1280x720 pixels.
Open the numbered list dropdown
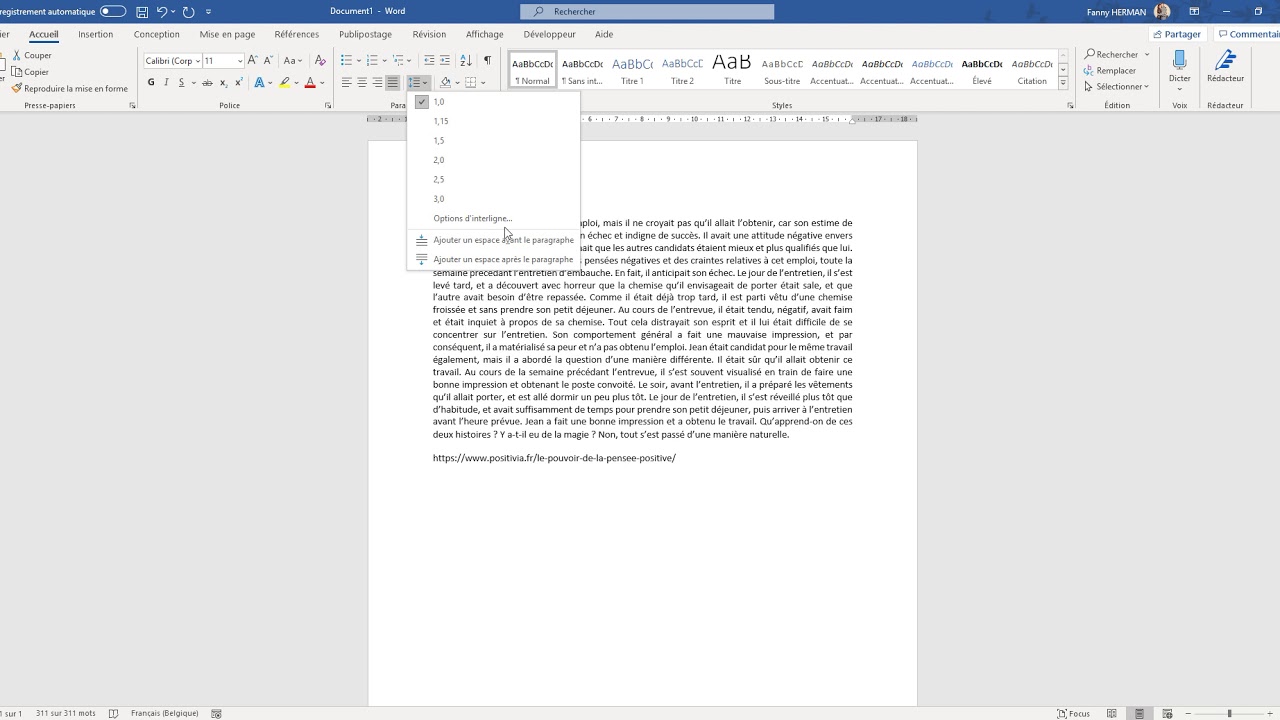[x=384, y=61]
